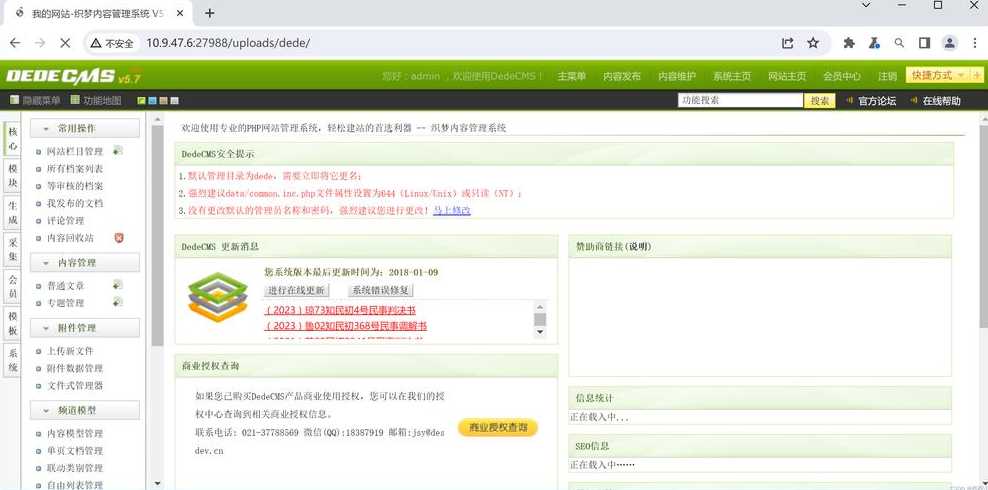
Task: Click the 商业授权查询 yellow button
Action: click(498, 428)
